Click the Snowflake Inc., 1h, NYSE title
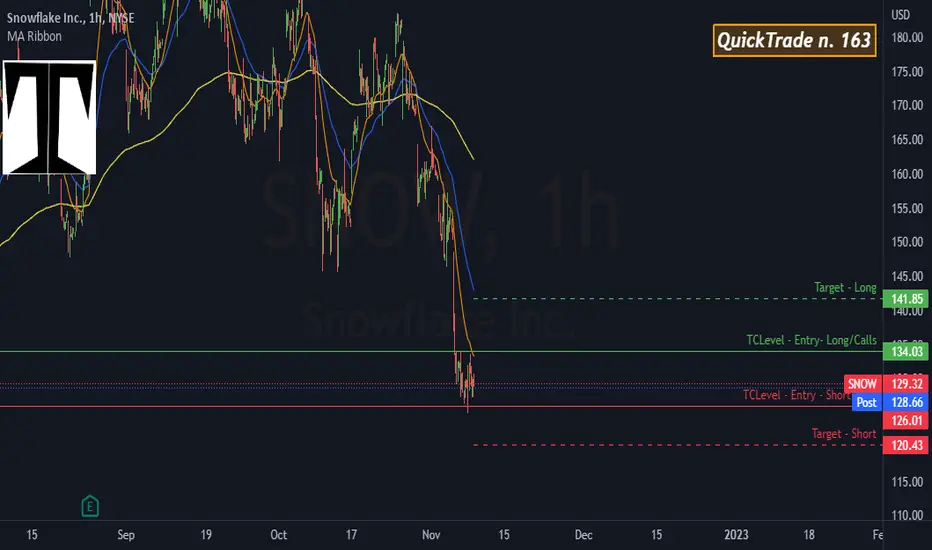 point(70,18)
